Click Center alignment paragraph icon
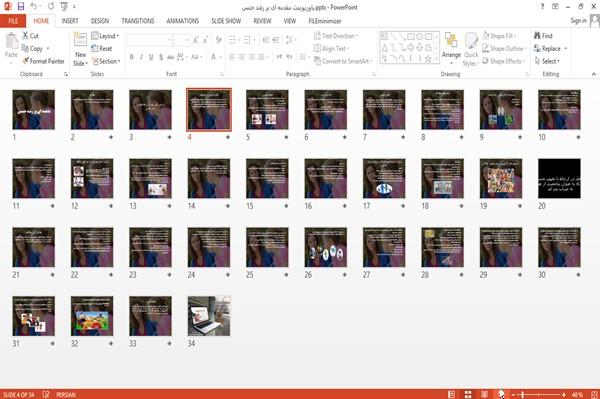 (242, 57)
